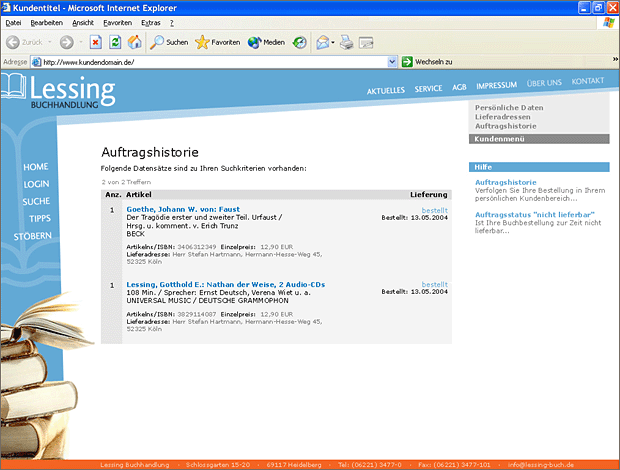
Task: Click the Mail envelope icon
Action: coord(323,42)
